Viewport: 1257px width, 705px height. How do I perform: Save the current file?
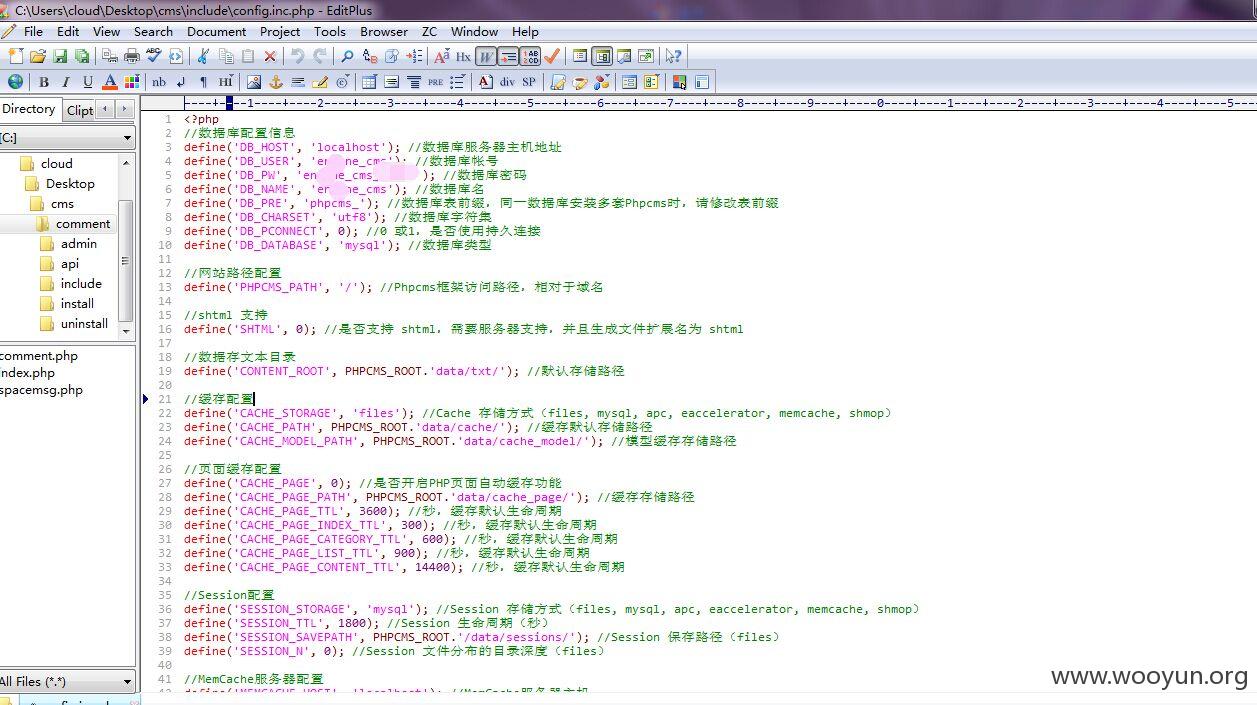(x=60, y=56)
